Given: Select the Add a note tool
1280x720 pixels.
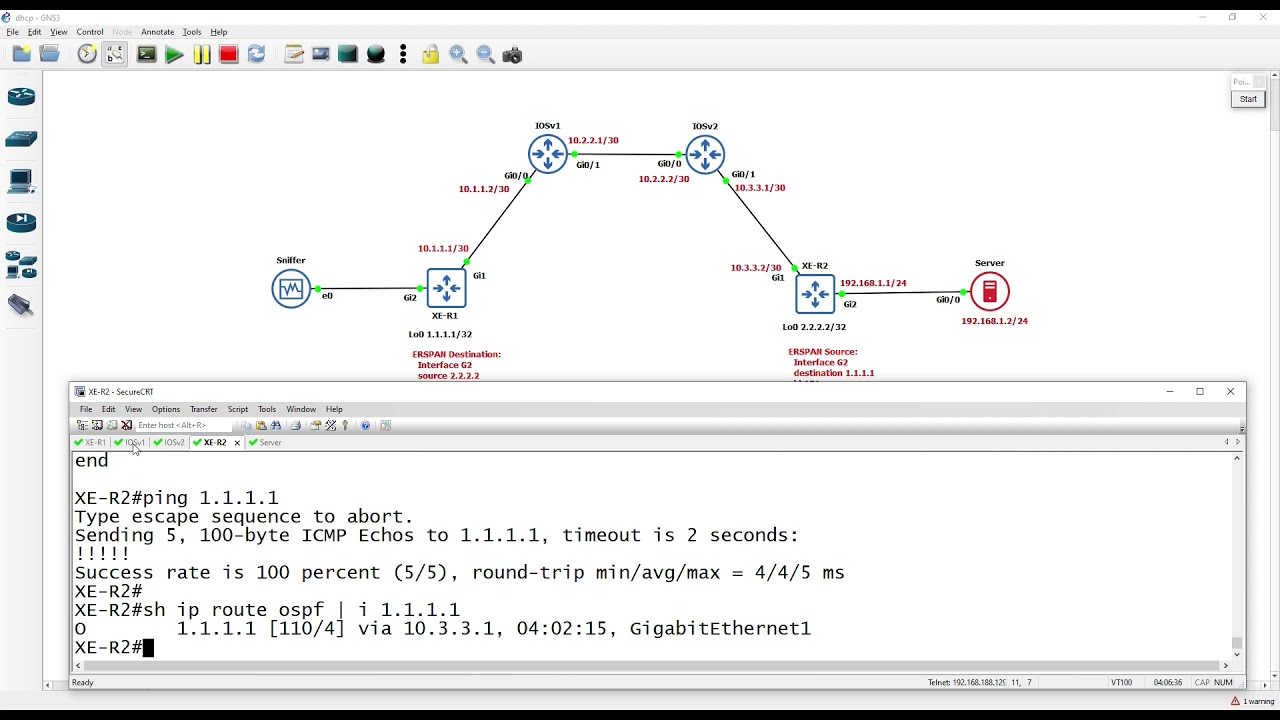Looking at the screenshot, I should pos(294,54).
